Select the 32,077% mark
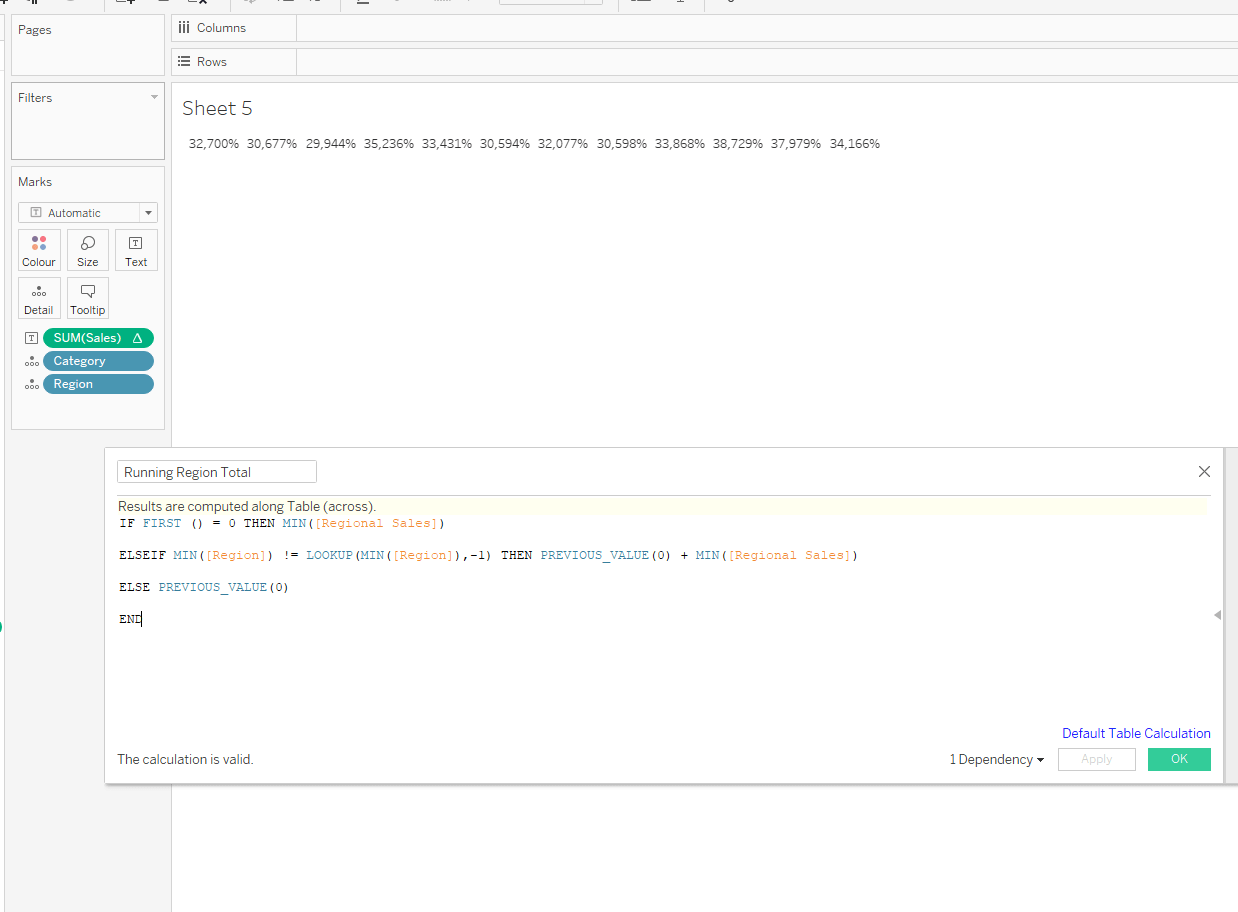Viewport: 1238px width, 912px height. pos(564,144)
